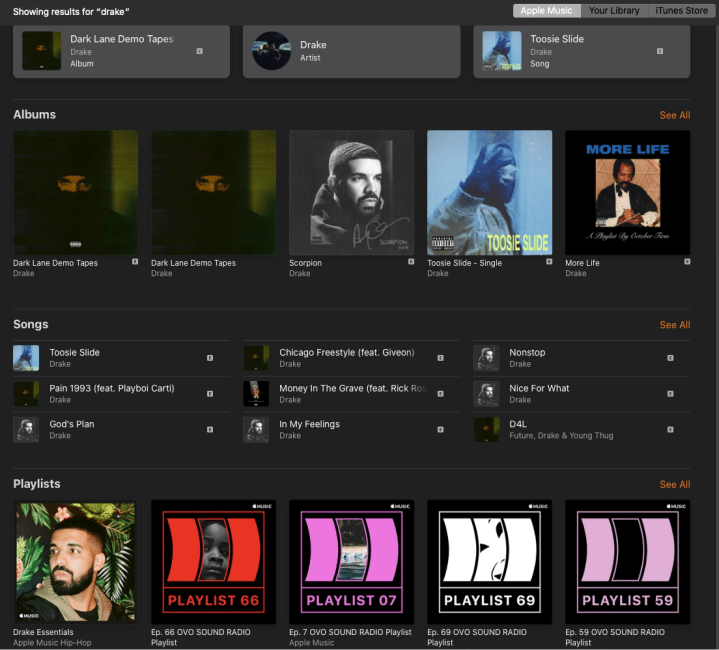Open the Toosie Slide - Single album cover
This screenshot has height=650, width=719.
tap(490, 193)
